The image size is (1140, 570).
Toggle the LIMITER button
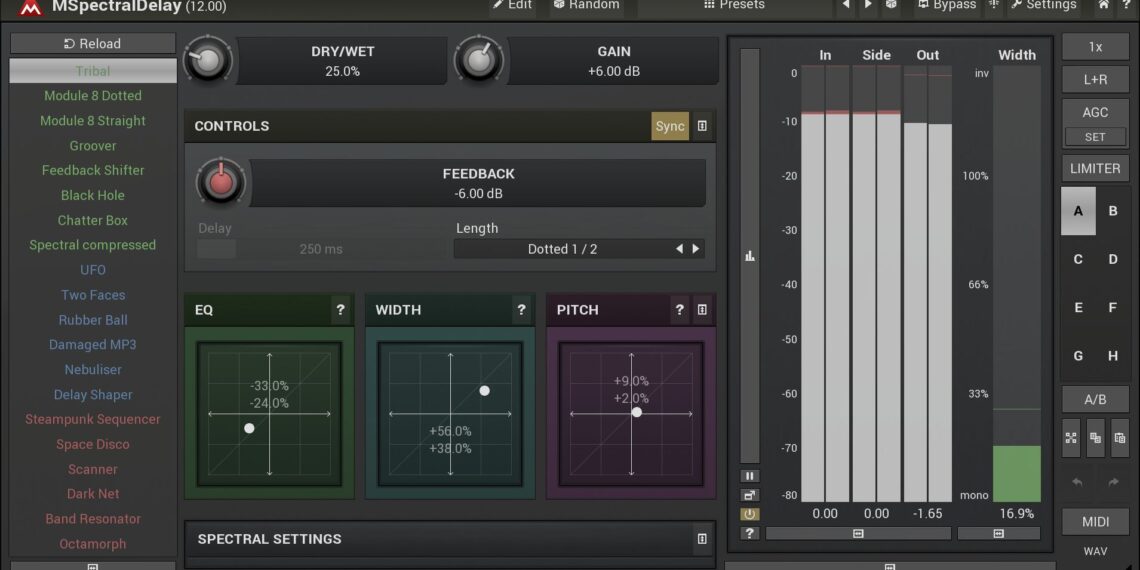[x=1095, y=168]
